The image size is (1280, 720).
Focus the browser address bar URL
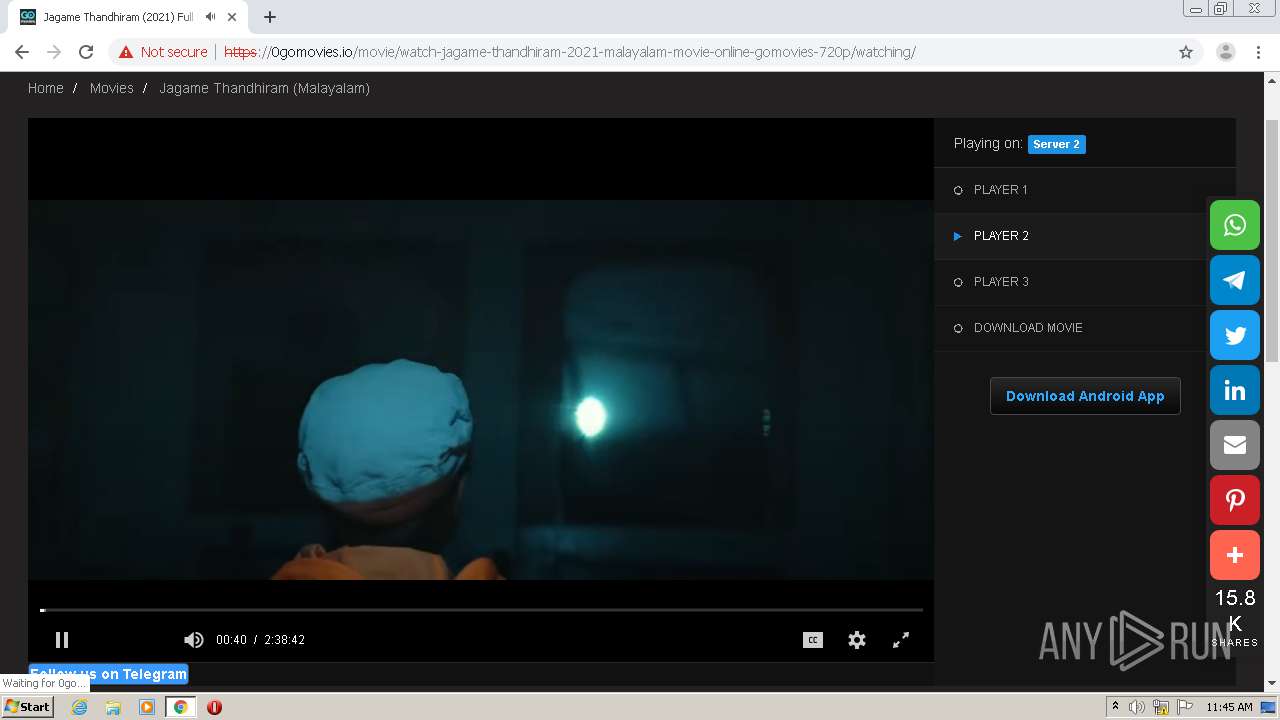(x=570, y=52)
